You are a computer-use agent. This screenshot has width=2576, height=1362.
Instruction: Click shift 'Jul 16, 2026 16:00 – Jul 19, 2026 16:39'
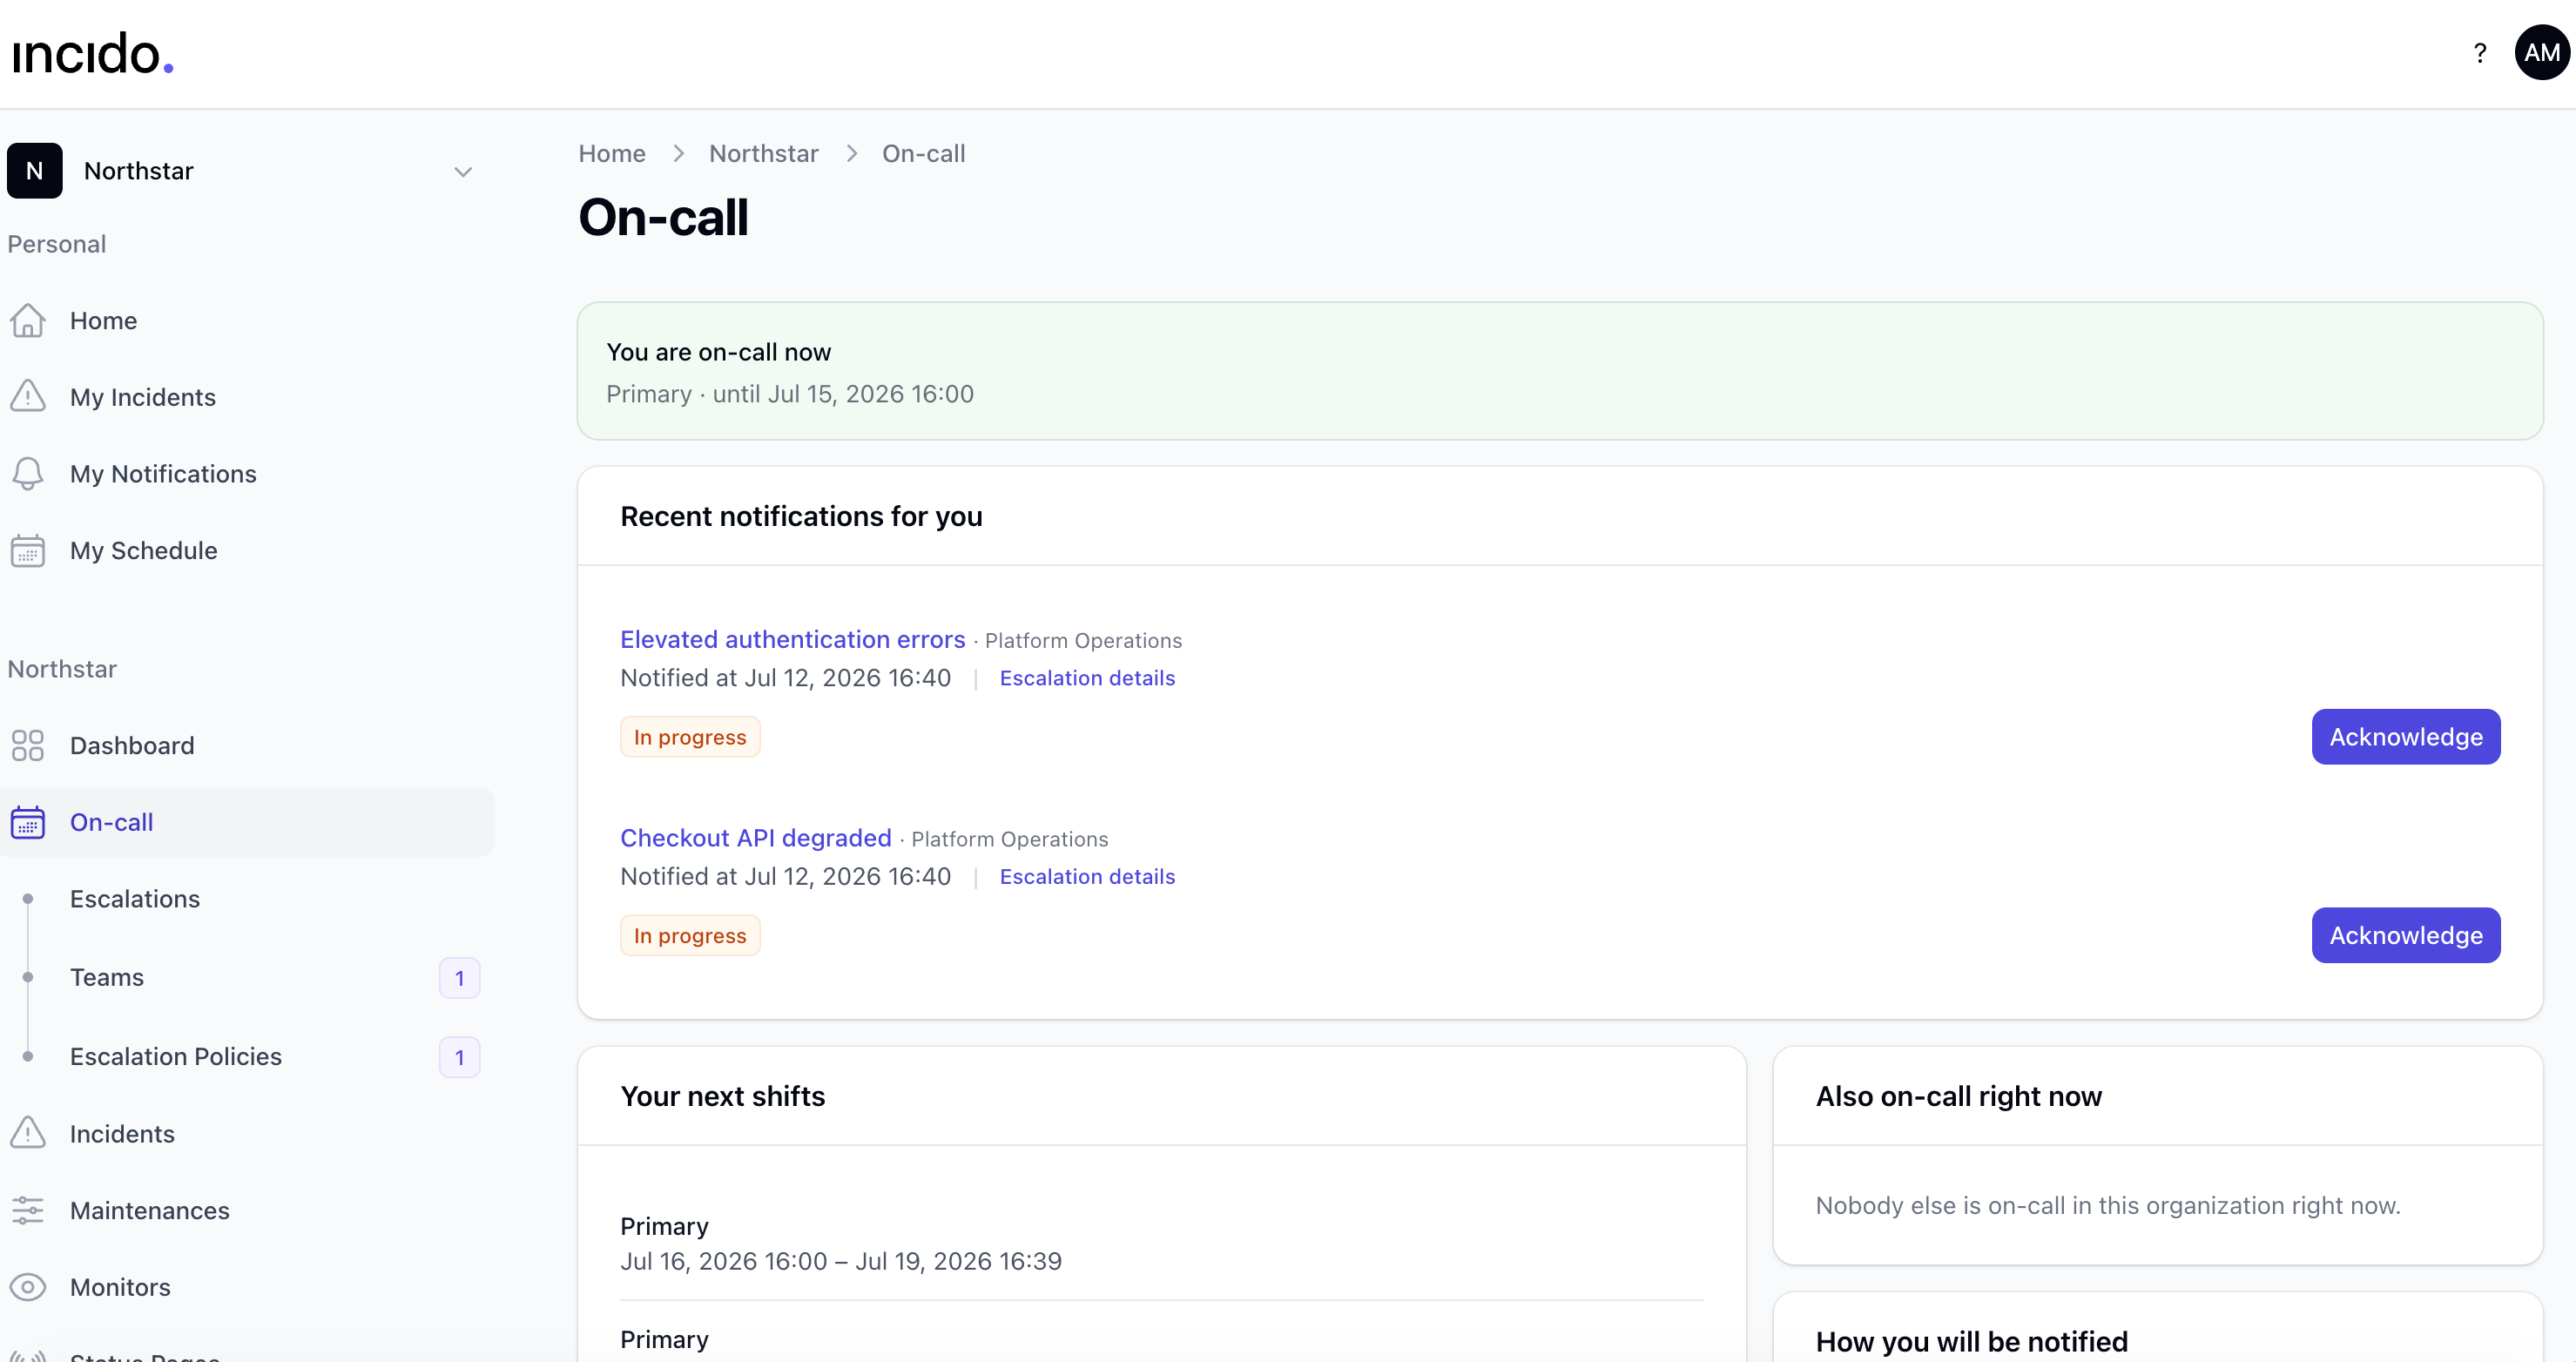(841, 1262)
